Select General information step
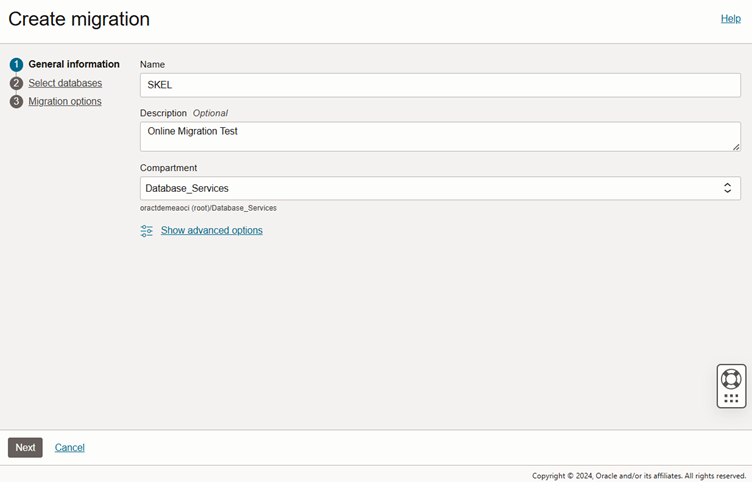 [x=74, y=64]
